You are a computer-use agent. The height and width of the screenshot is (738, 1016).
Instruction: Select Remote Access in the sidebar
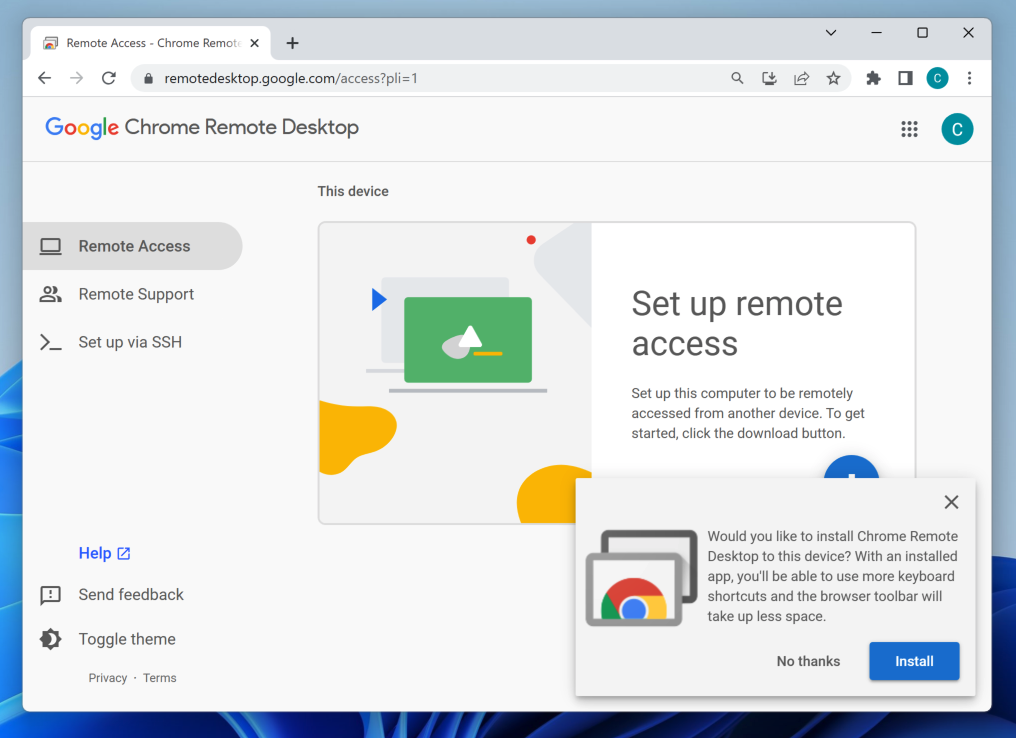pos(132,246)
